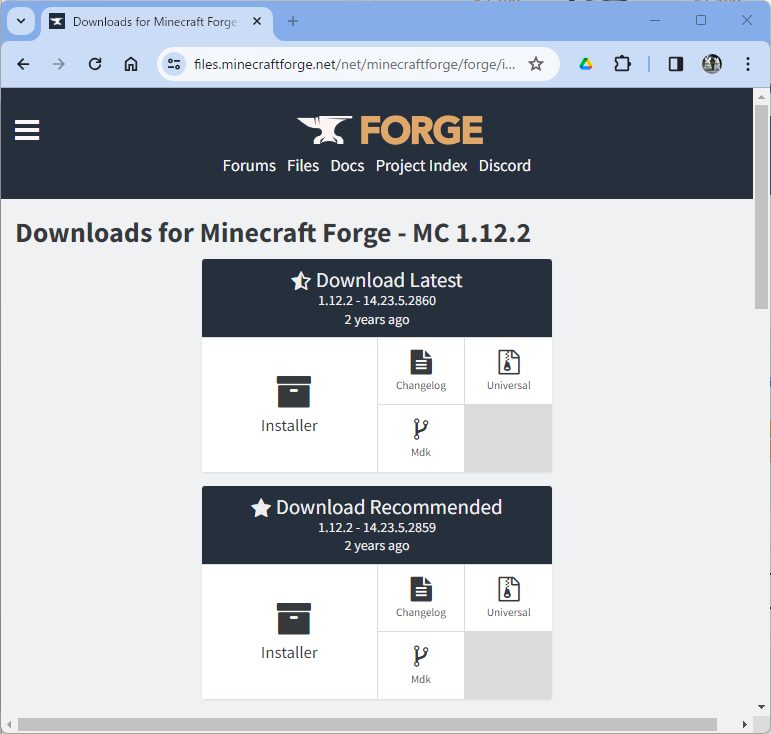This screenshot has height=734, width=771.
Task: Download Mdk under Download Latest
Action: [421, 430]
